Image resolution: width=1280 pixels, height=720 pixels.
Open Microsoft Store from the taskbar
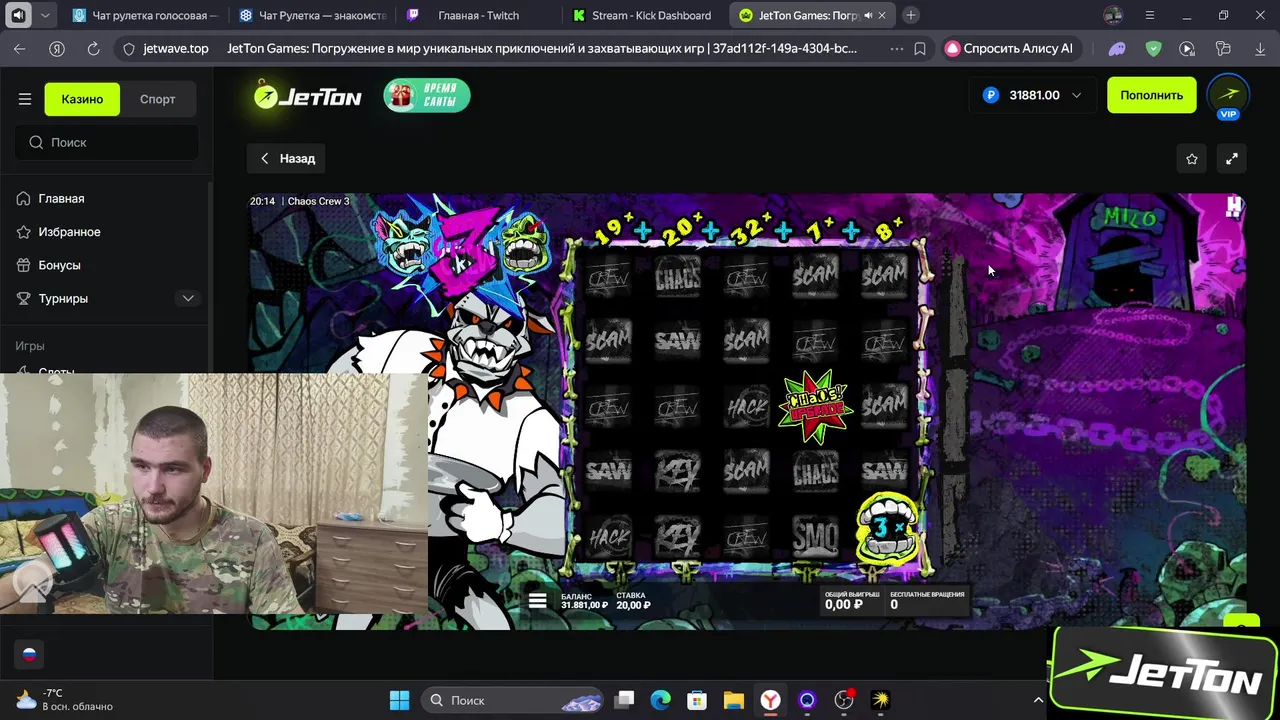697,700
